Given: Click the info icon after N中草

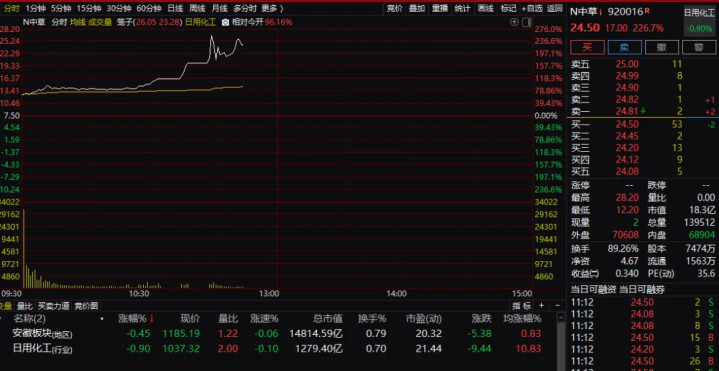Looking at the screenshot, I should (x=601, y=13).
